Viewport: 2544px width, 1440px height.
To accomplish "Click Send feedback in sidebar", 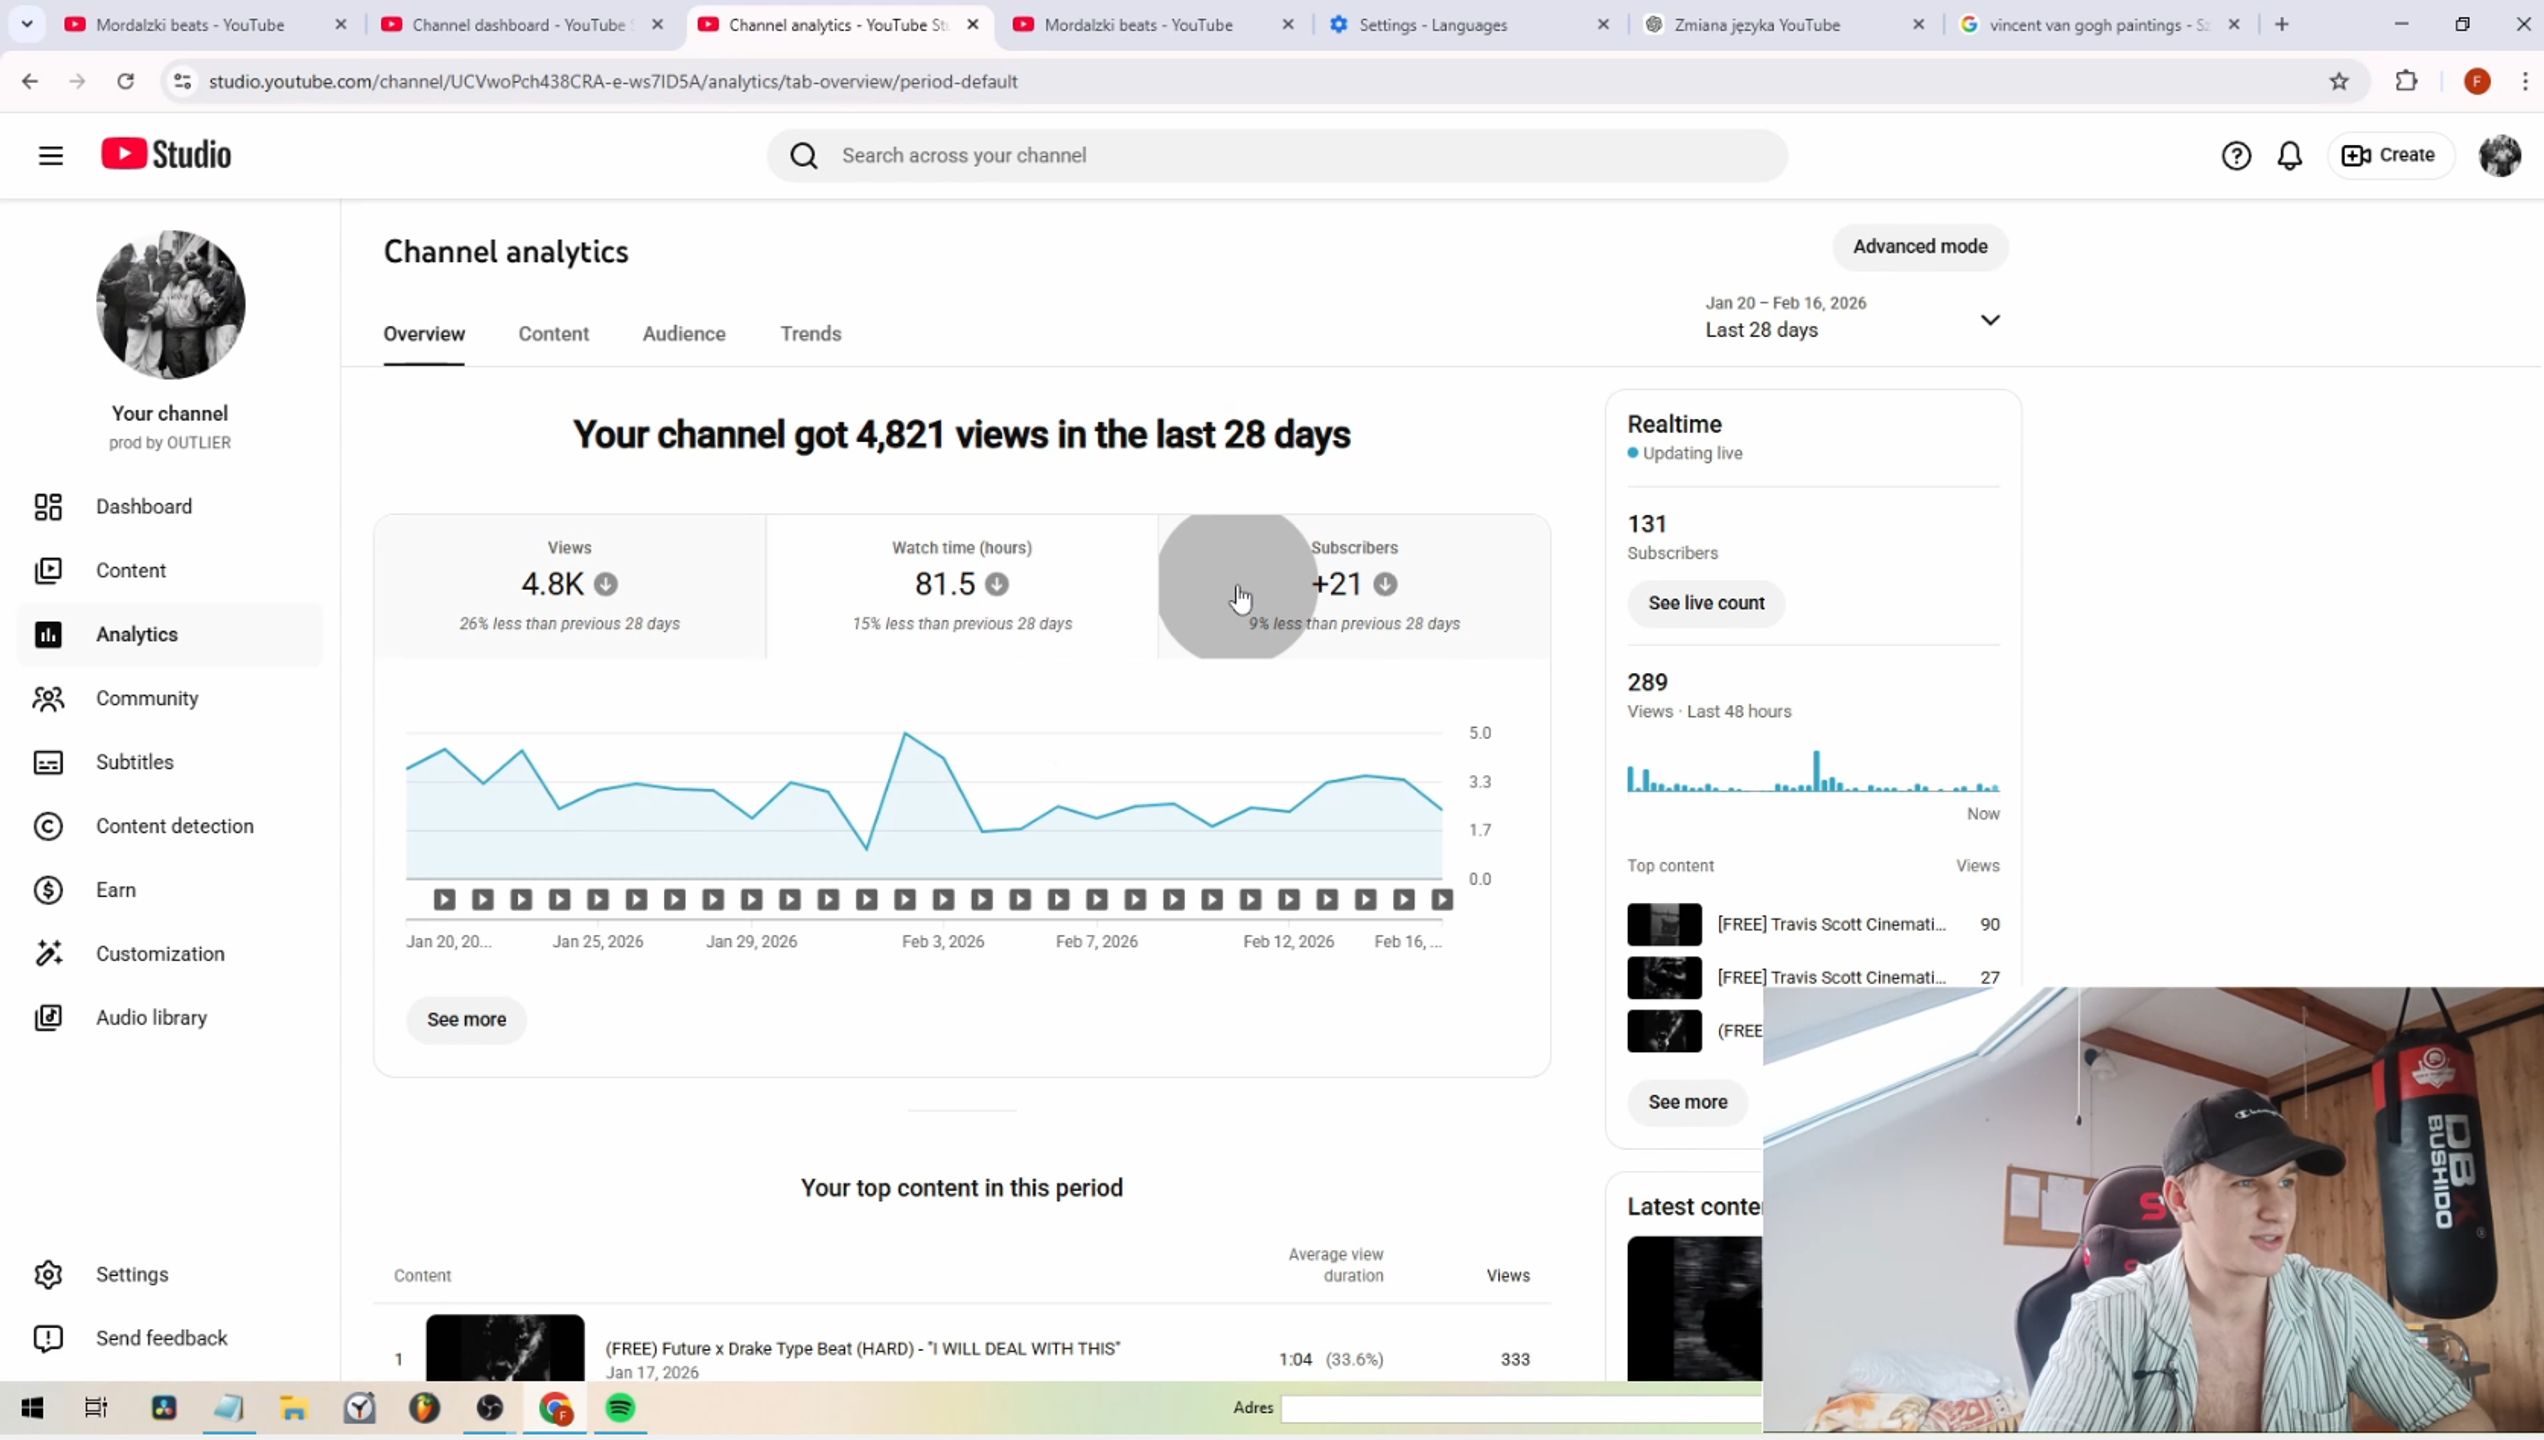I will [x=170, y=1338].
